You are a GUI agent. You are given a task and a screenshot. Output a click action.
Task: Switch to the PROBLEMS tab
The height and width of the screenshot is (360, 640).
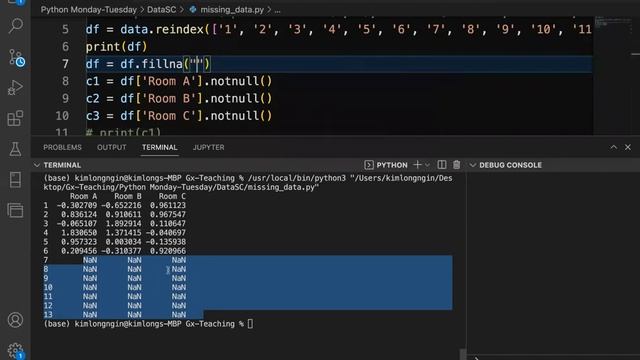[62, 147]
